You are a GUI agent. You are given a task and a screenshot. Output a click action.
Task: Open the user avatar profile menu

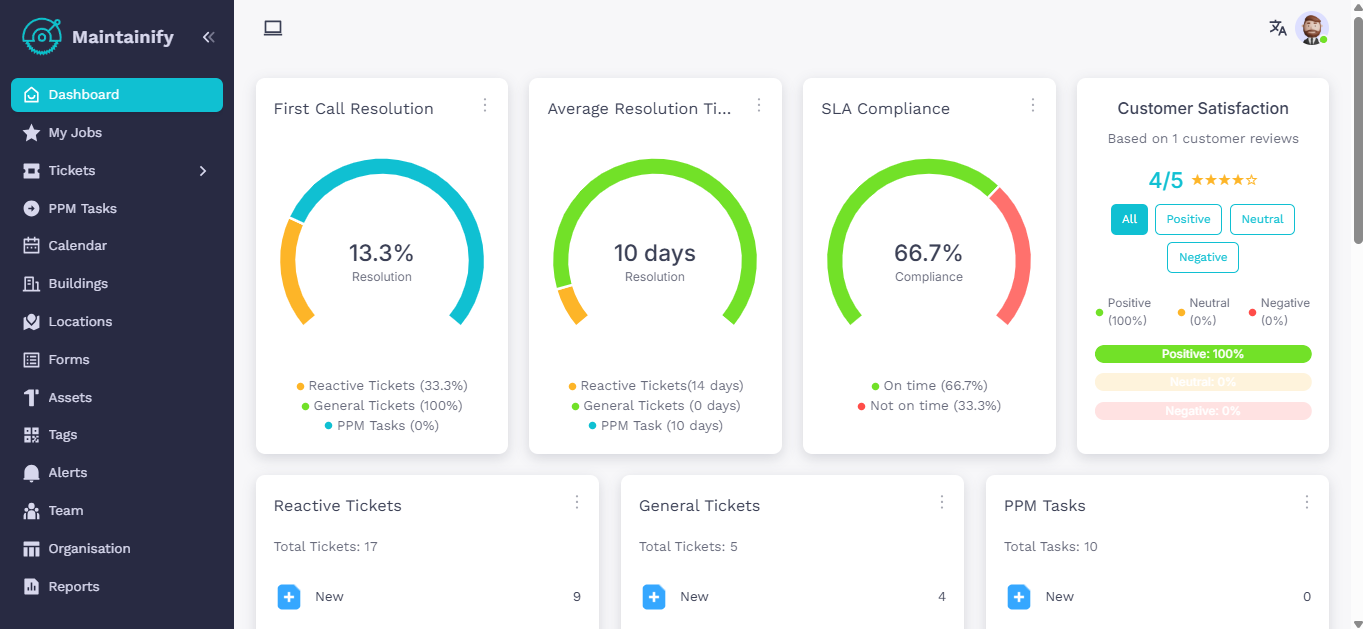[1310, 28]
